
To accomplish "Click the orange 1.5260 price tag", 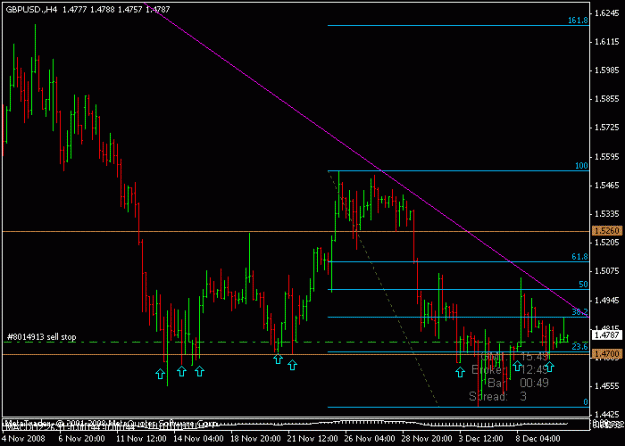I will 607,231.
